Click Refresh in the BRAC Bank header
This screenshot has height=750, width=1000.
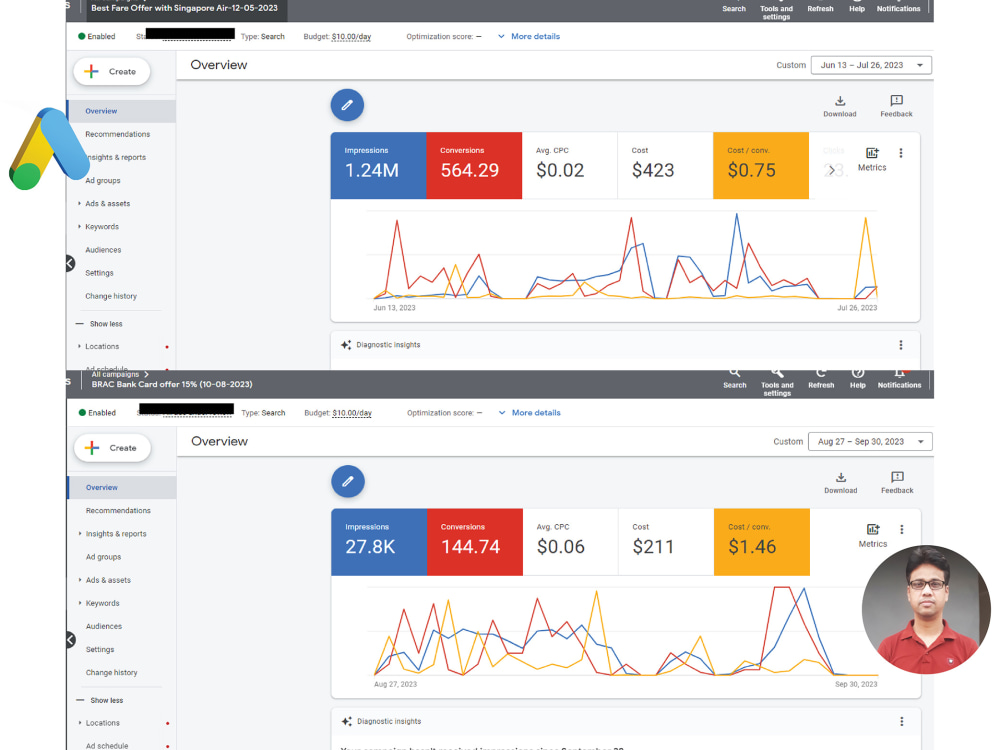821,378
